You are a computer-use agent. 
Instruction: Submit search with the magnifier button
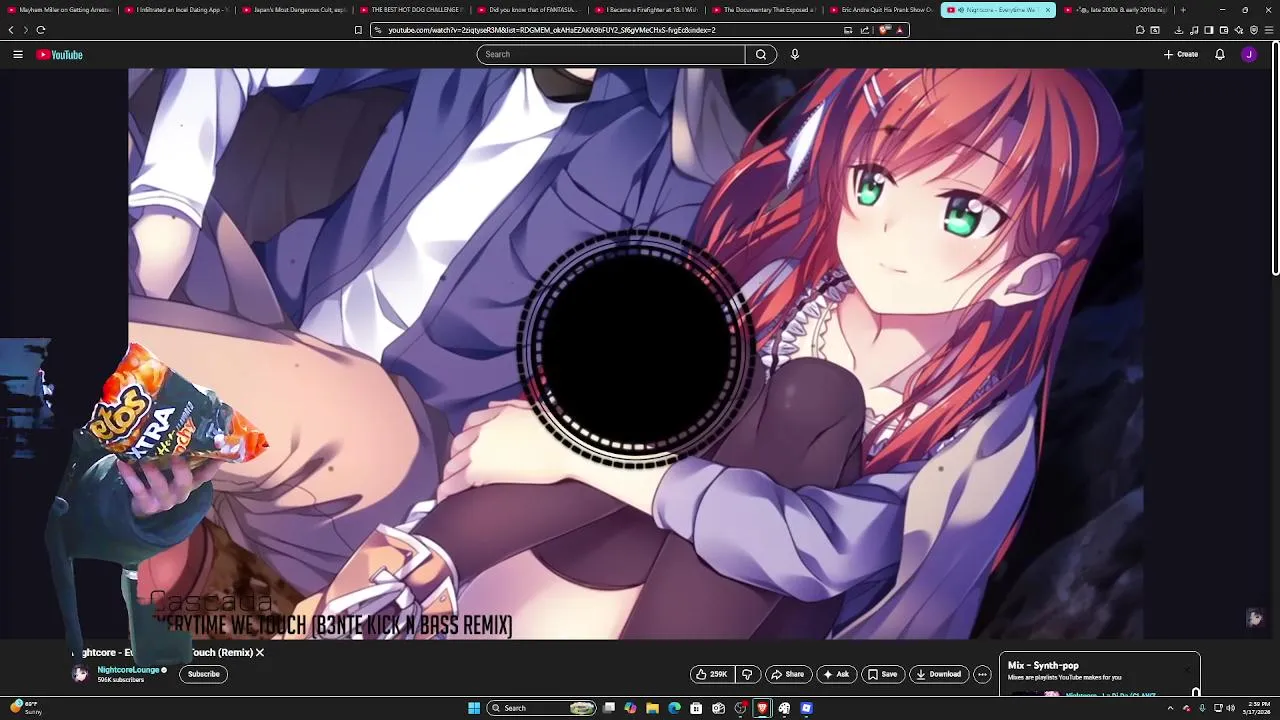coord(761,54)
